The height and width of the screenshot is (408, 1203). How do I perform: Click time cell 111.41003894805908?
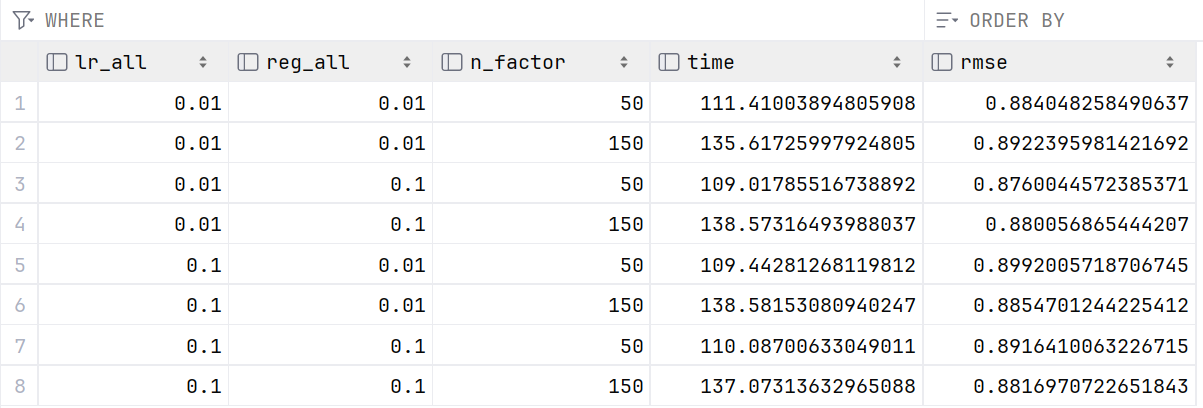click(x=787, y=103)
